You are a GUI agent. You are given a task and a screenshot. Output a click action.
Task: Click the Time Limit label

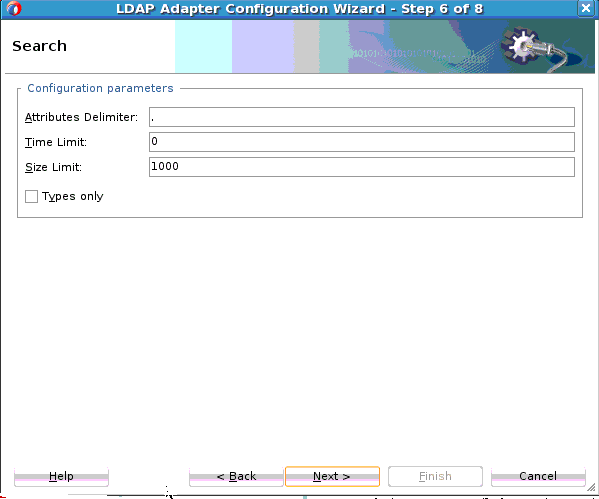[56, 142]
